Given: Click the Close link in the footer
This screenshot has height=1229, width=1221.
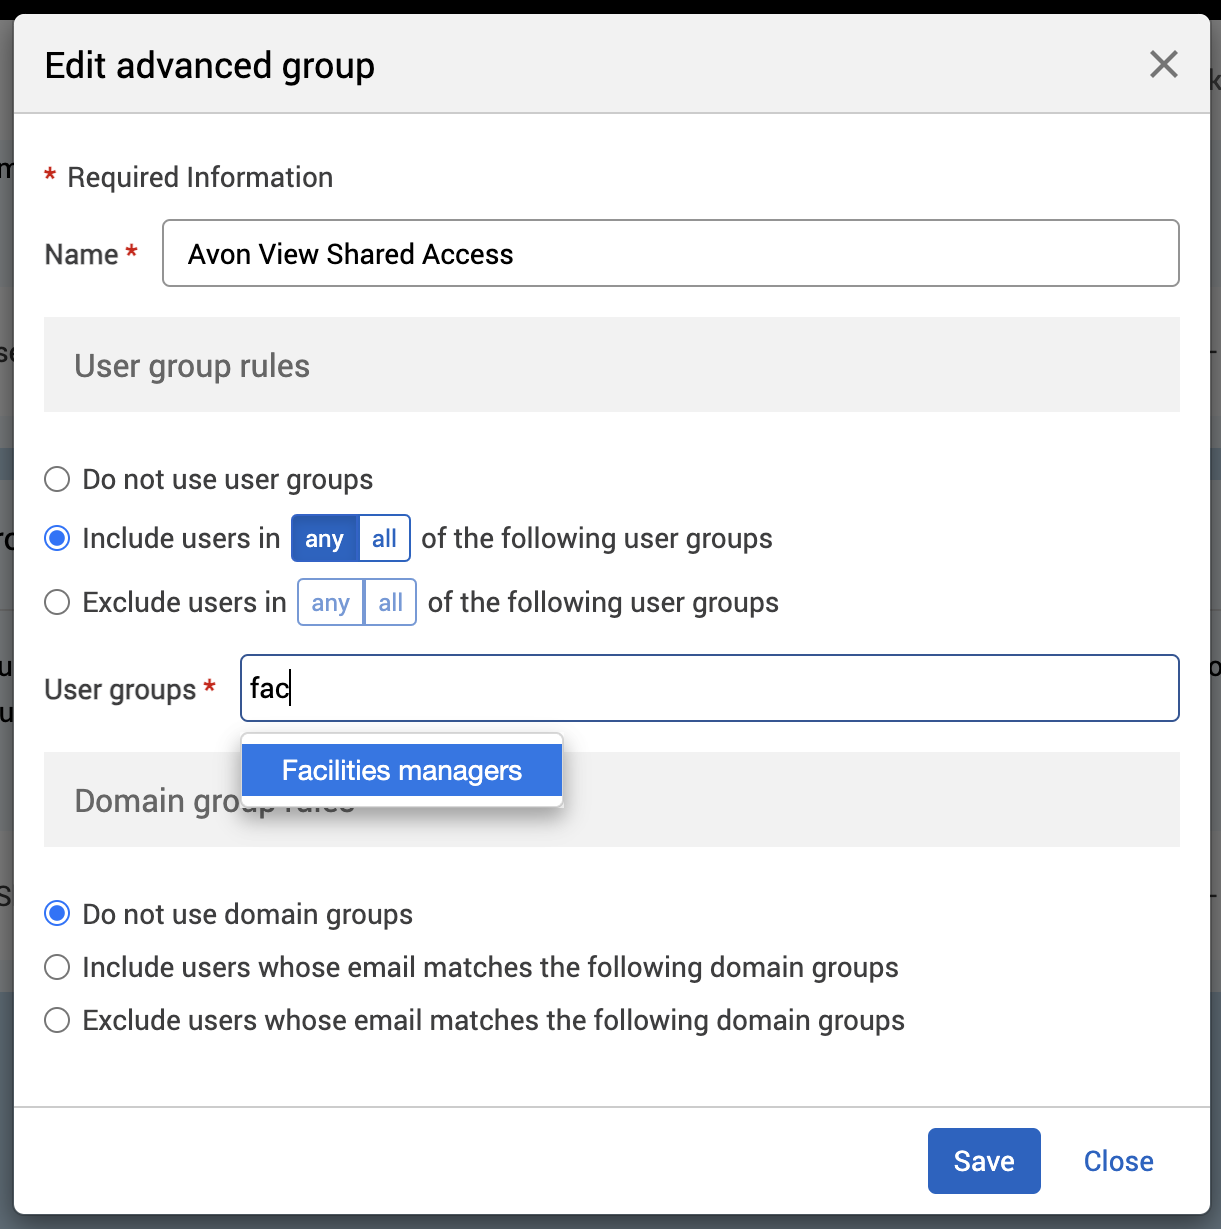Looking at the screenshot, I should [x=1118, y=1162].
